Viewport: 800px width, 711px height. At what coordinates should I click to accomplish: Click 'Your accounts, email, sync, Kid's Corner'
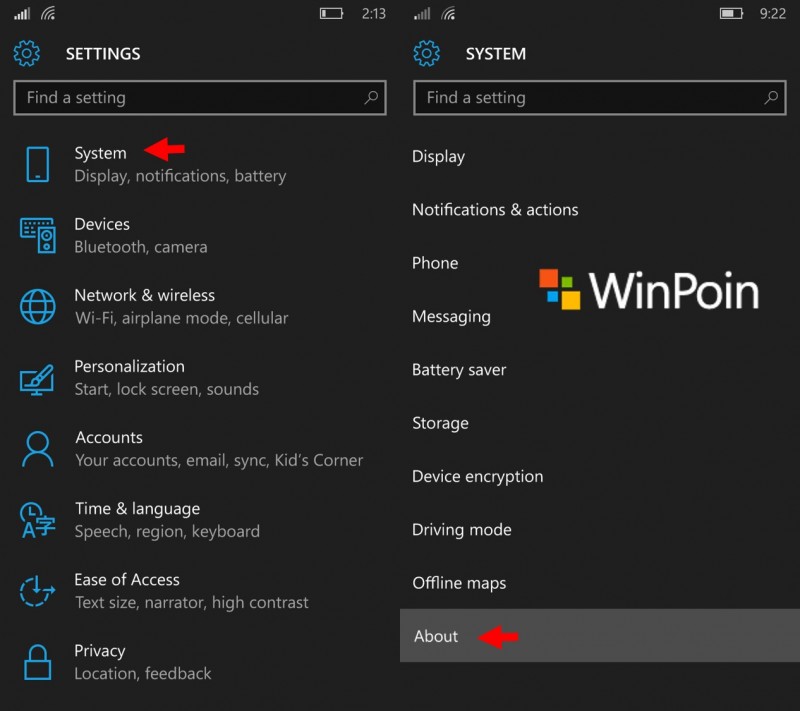[219, 460]
